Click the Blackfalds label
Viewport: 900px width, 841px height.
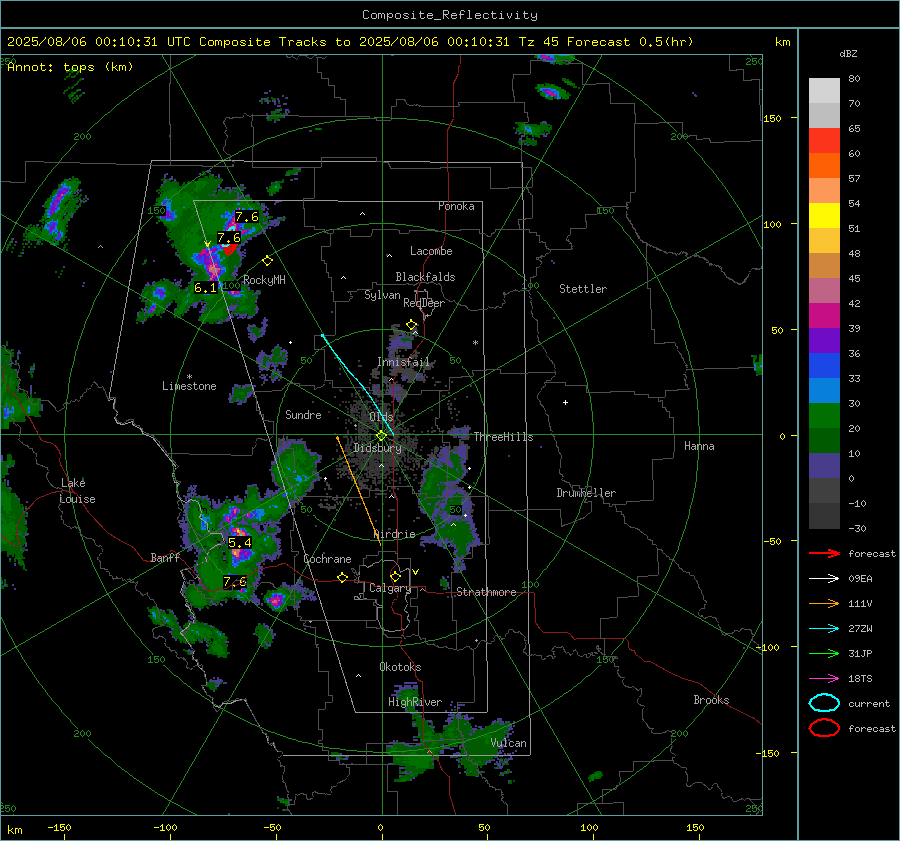tap(425, 277)
